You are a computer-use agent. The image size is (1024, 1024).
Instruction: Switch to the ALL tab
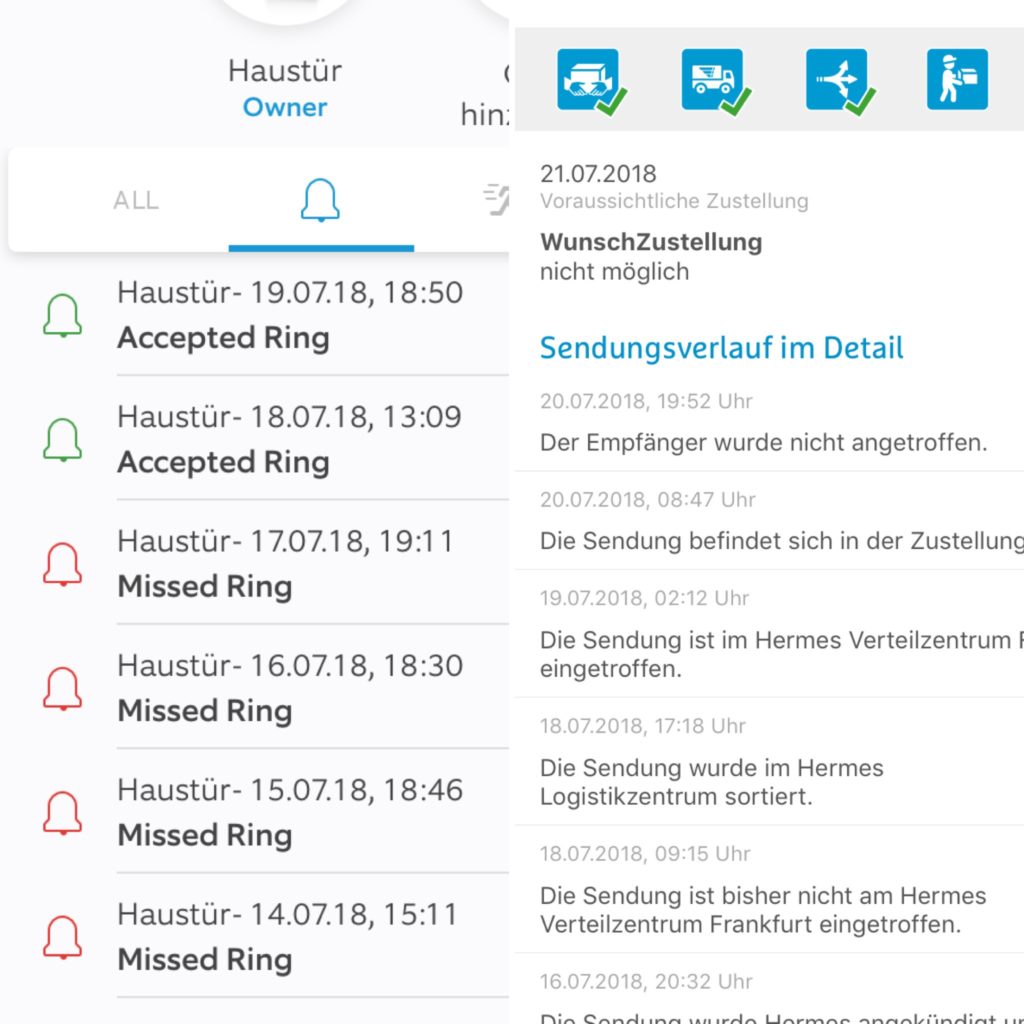click(135, 198)
